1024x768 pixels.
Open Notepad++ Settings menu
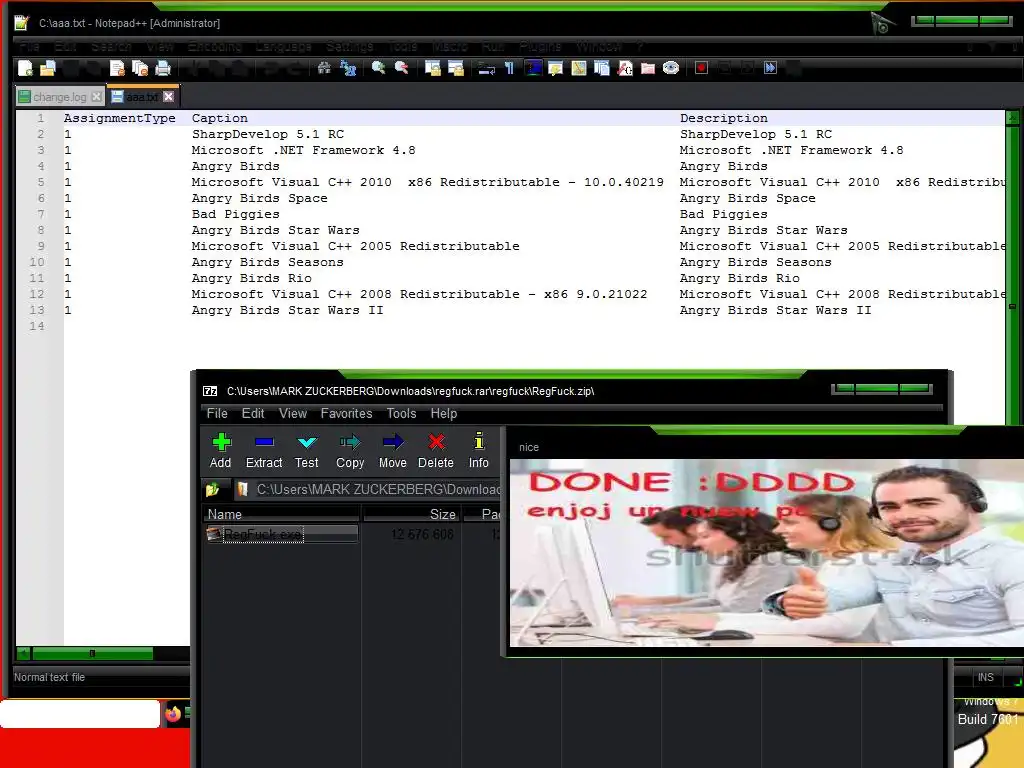tap(349, 46)
